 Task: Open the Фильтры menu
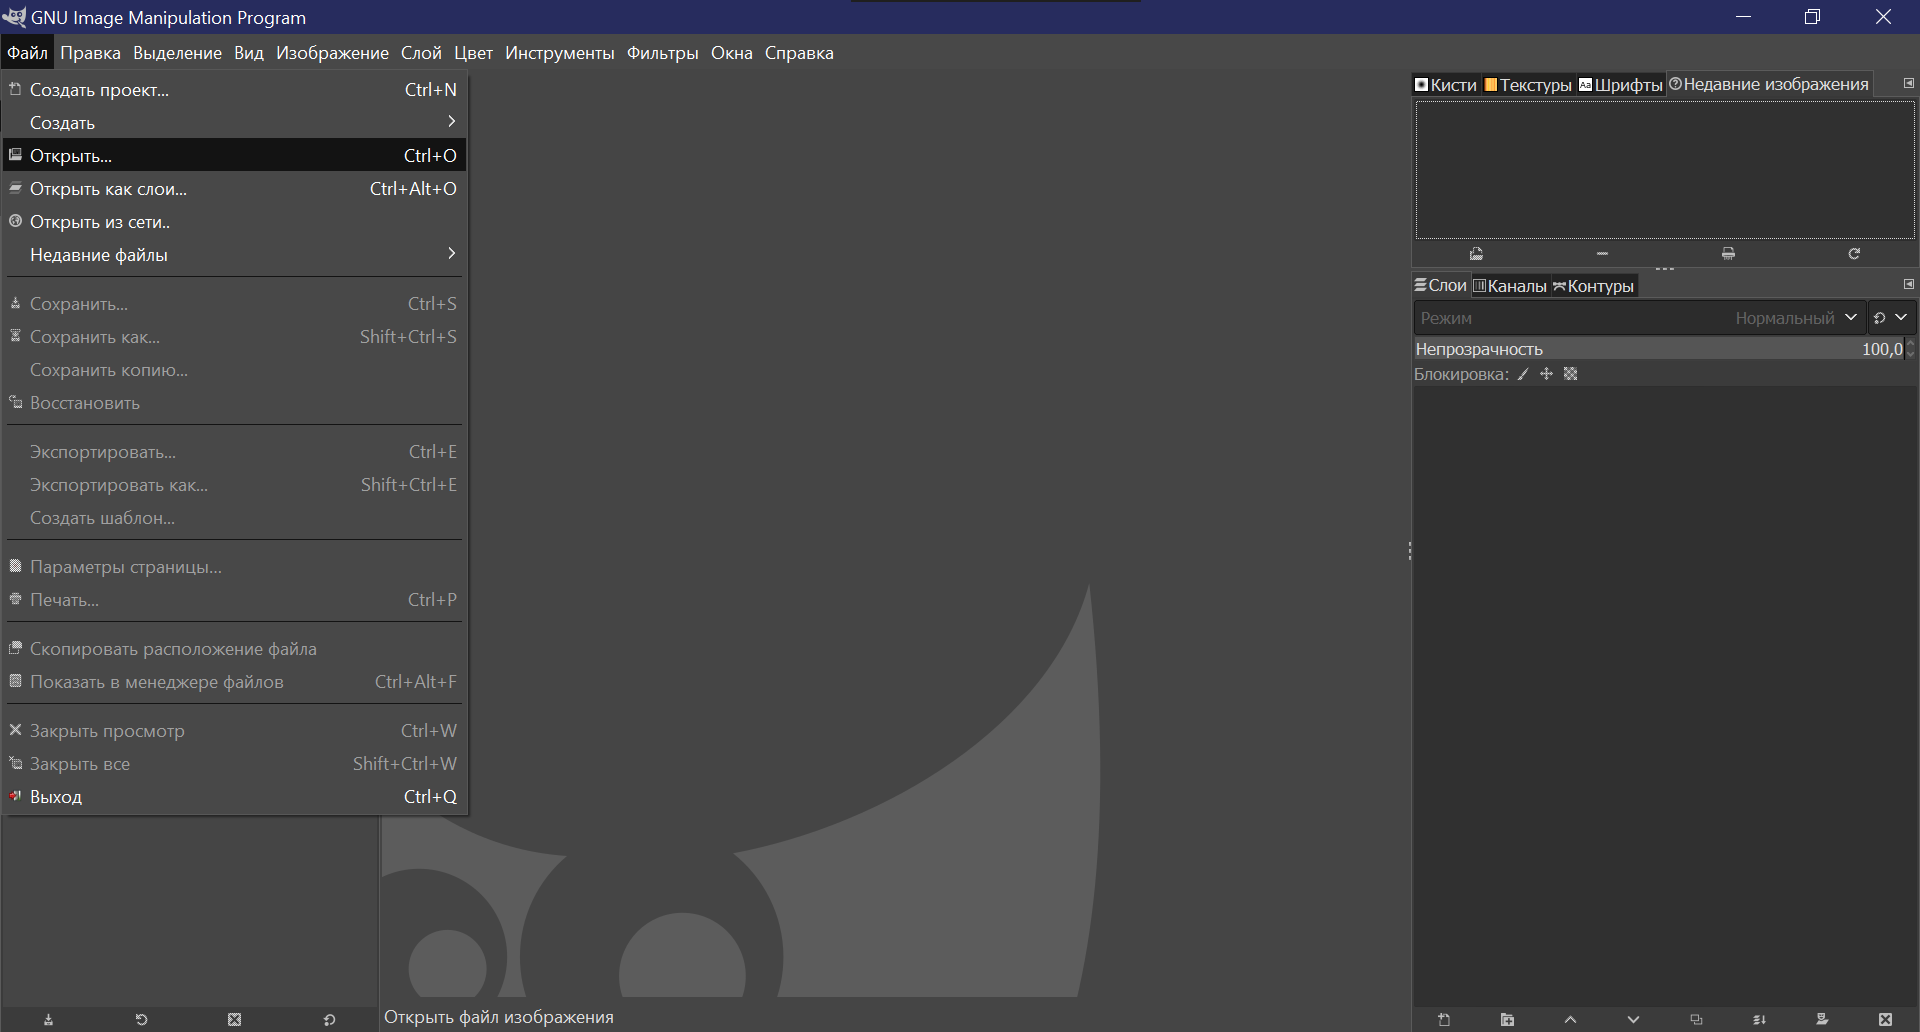coord(662,53)
